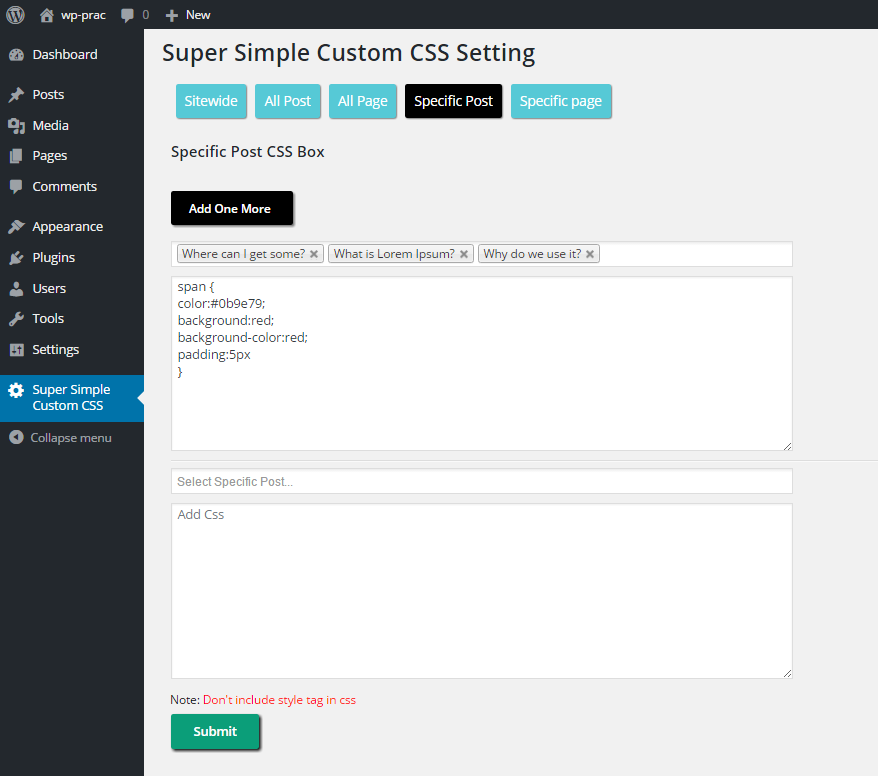The image size is (878, 776).
Task: Click the Add One More button
Action: pyautogui.click(x=232, y=208)
